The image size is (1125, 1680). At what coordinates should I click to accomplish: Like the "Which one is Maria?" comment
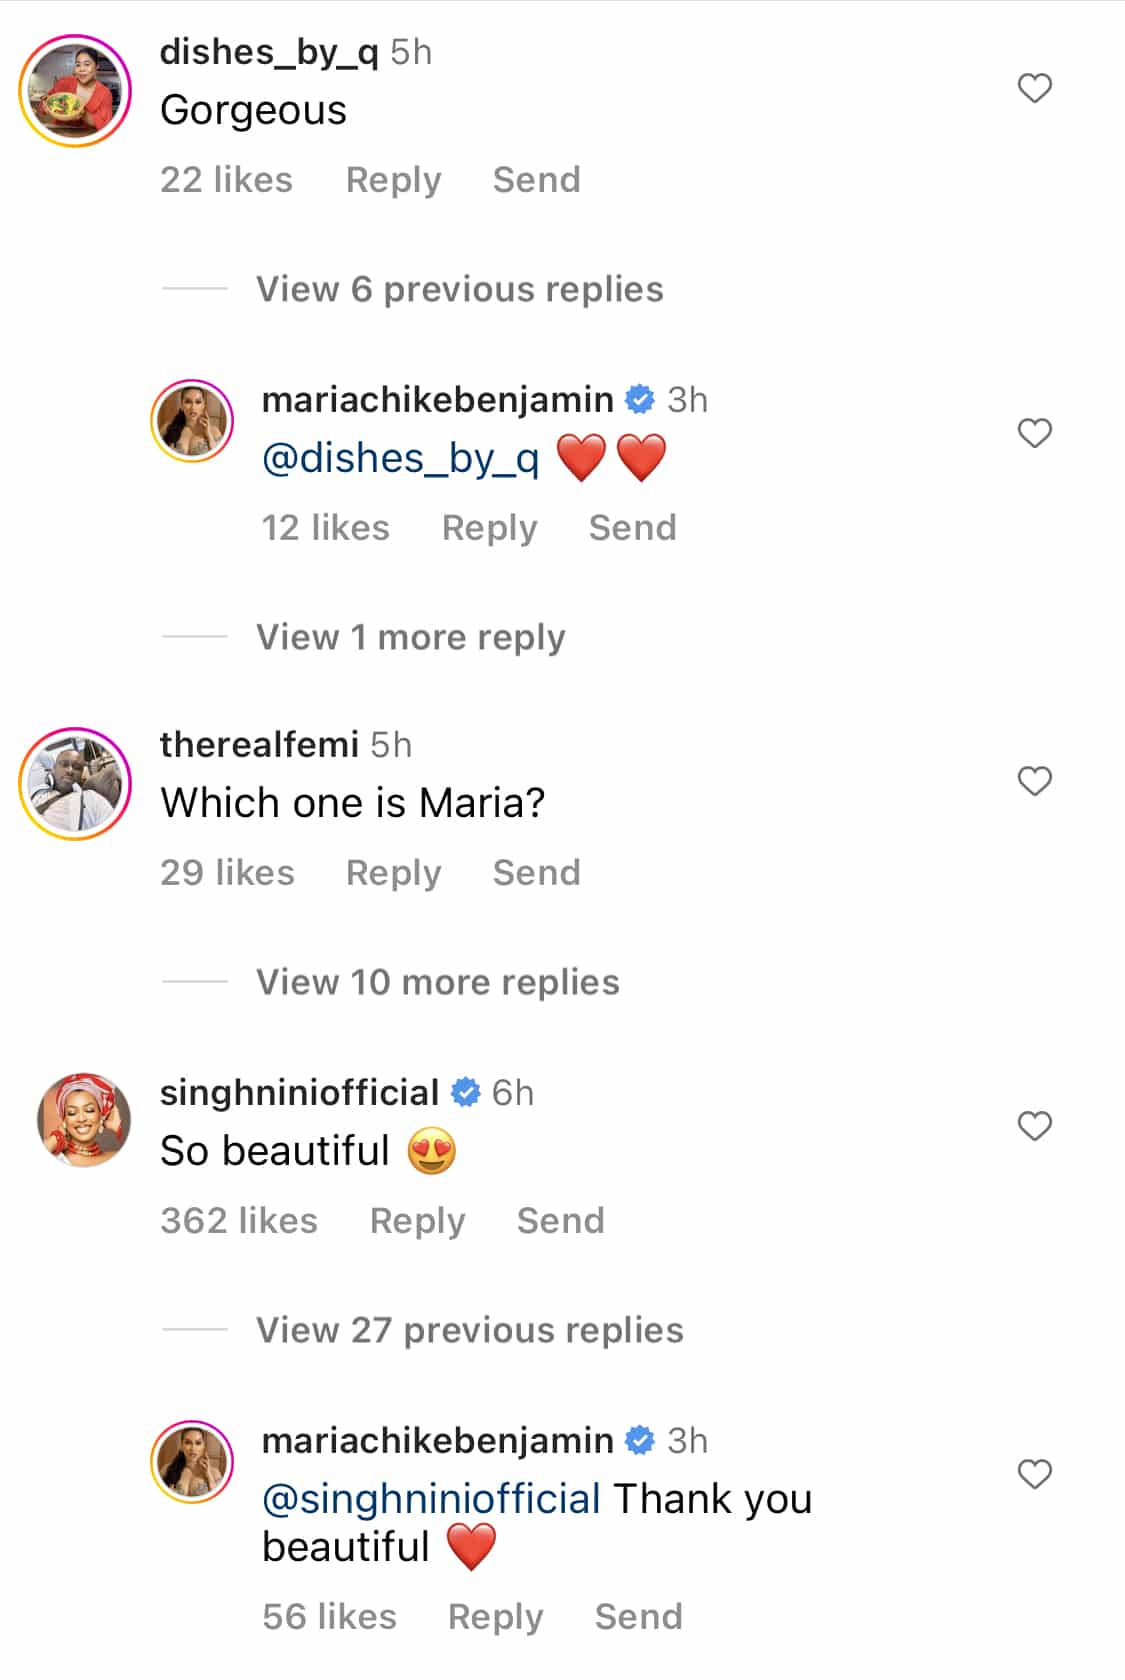click(x=1034, y=781)
